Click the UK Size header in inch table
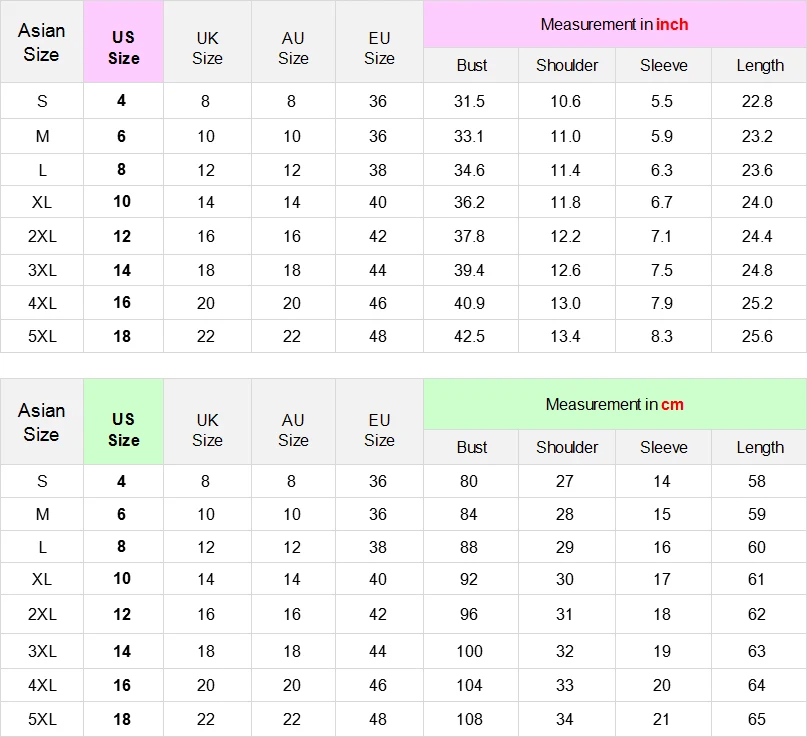Viewport: 807px width, 737px height. coord(207,48)
